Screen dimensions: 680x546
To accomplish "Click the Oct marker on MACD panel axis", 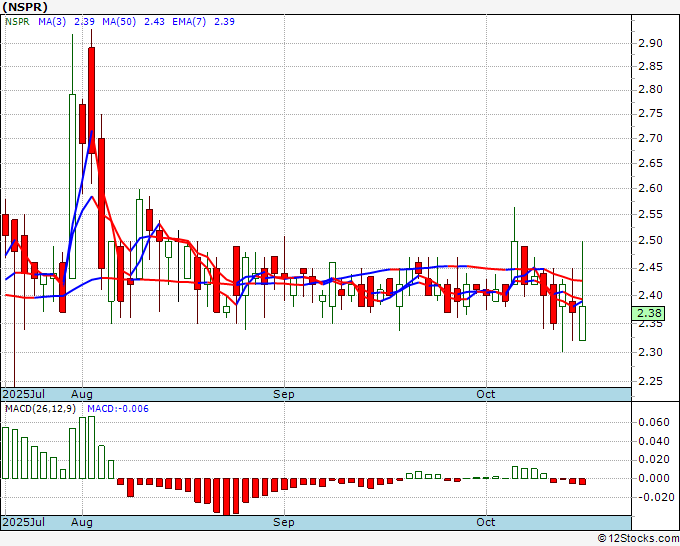I will point(486,522).
